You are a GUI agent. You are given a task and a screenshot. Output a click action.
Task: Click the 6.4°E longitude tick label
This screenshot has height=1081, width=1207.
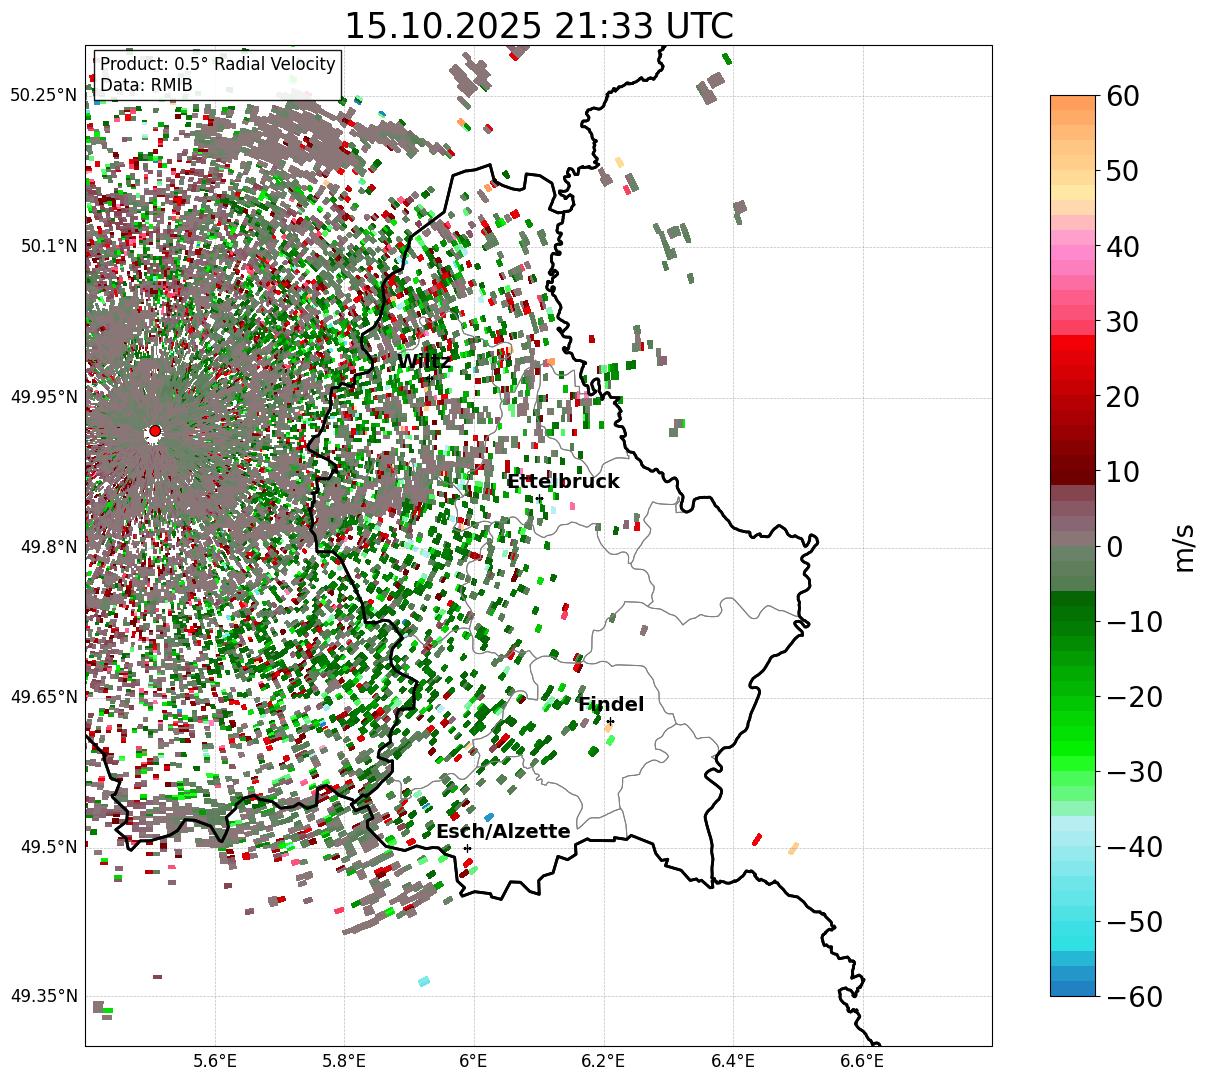pos(733,1061)
